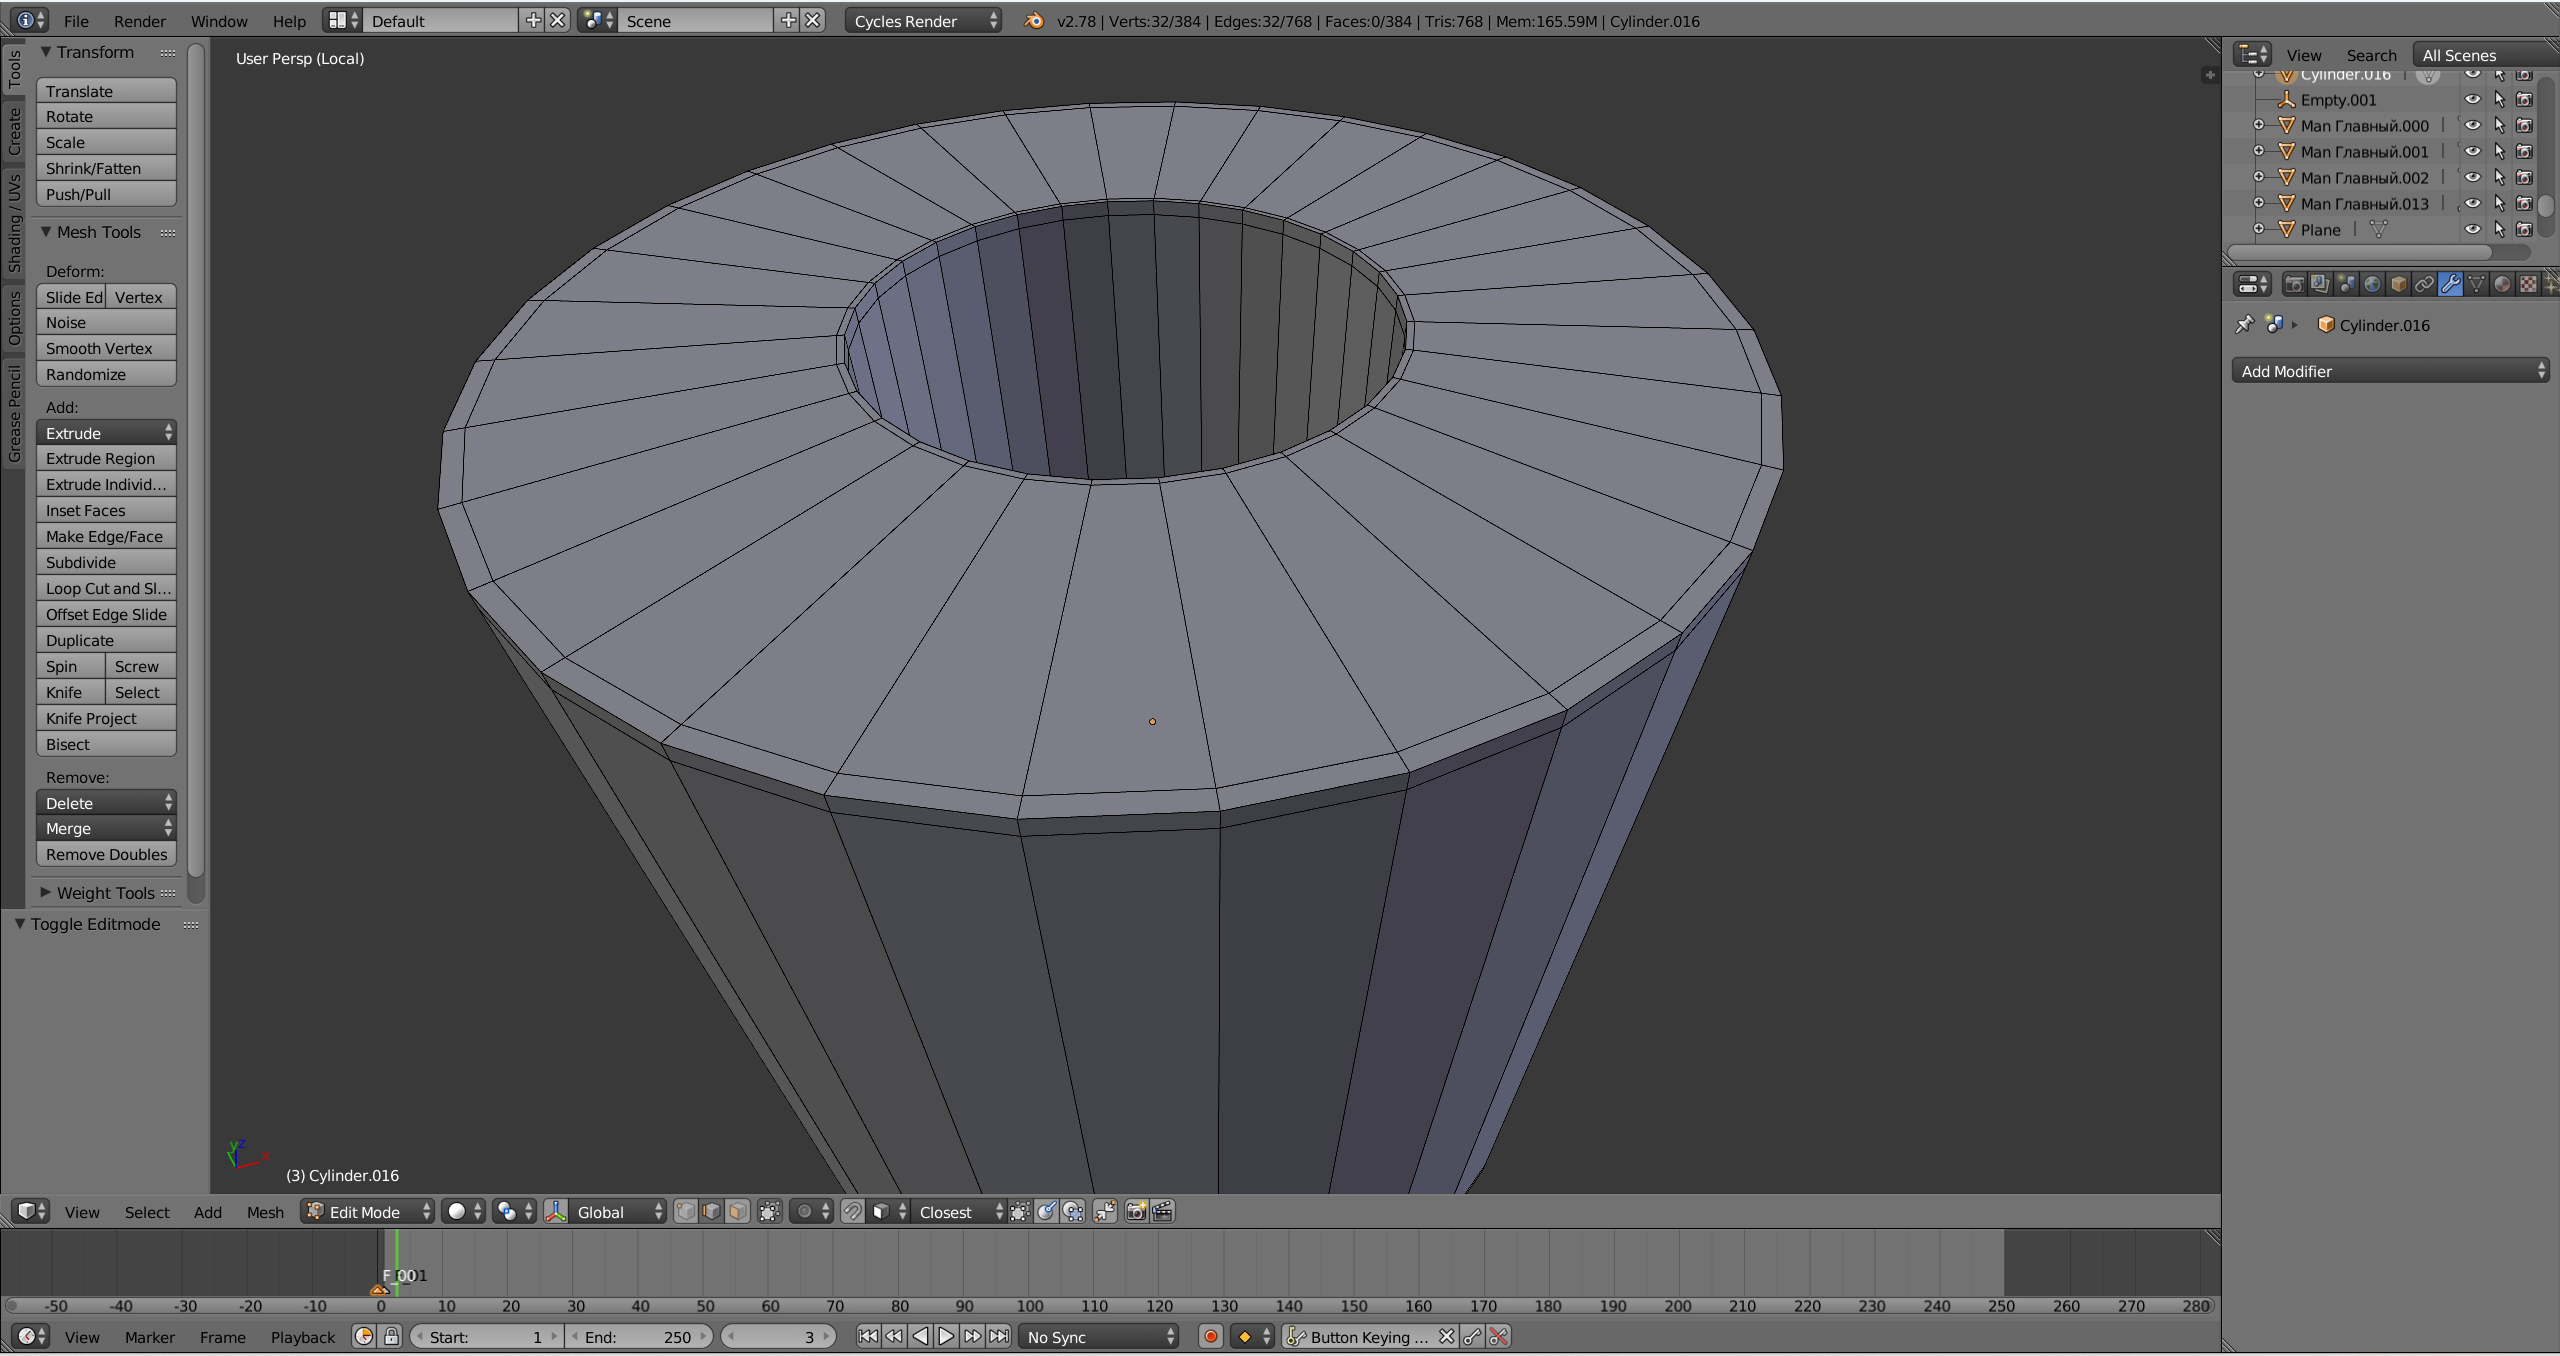Expand the Weight Tools panel

105,893
